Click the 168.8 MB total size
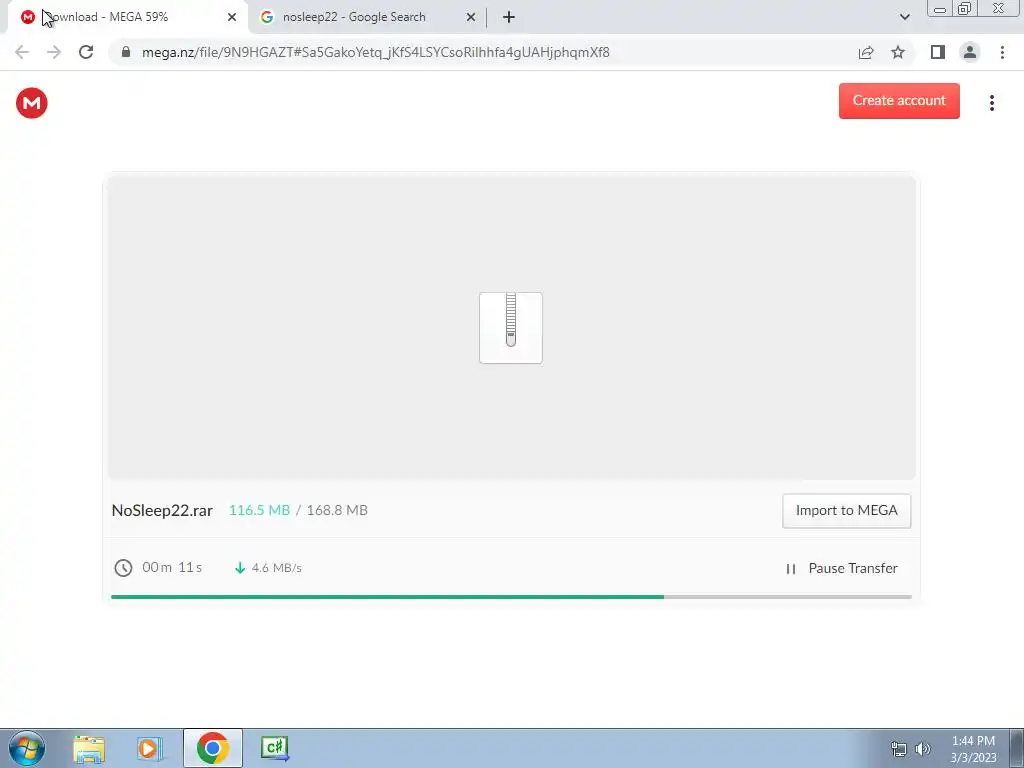 pos(337,510)
